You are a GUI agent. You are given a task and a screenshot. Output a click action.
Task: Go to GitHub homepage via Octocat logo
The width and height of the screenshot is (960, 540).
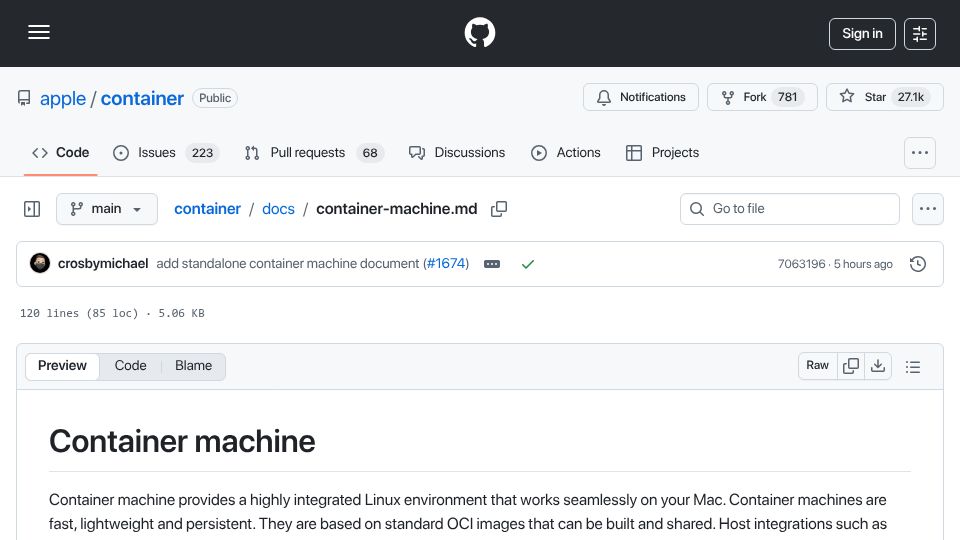[479, 32]
